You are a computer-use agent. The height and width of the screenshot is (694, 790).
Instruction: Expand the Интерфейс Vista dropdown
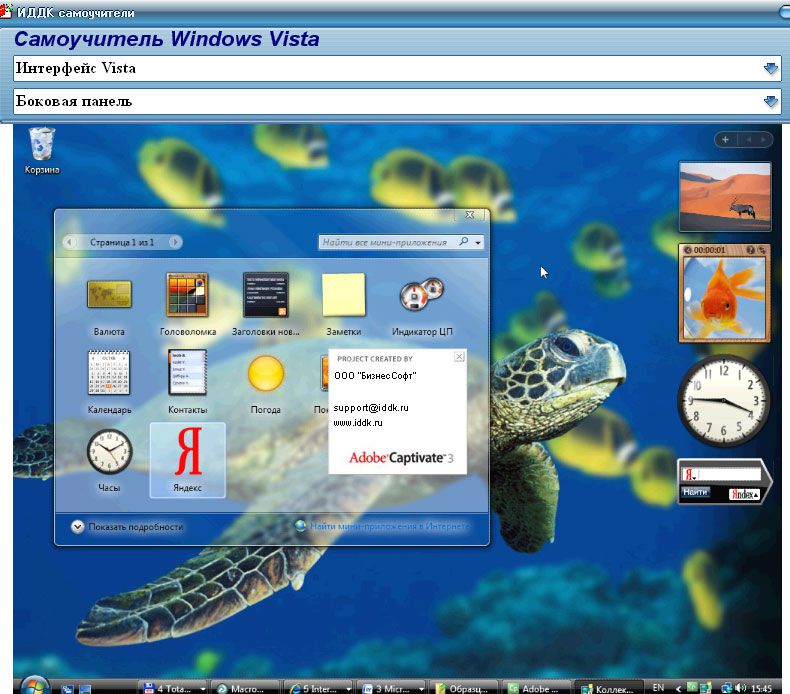pyautogui.click(x=770, y=69)
